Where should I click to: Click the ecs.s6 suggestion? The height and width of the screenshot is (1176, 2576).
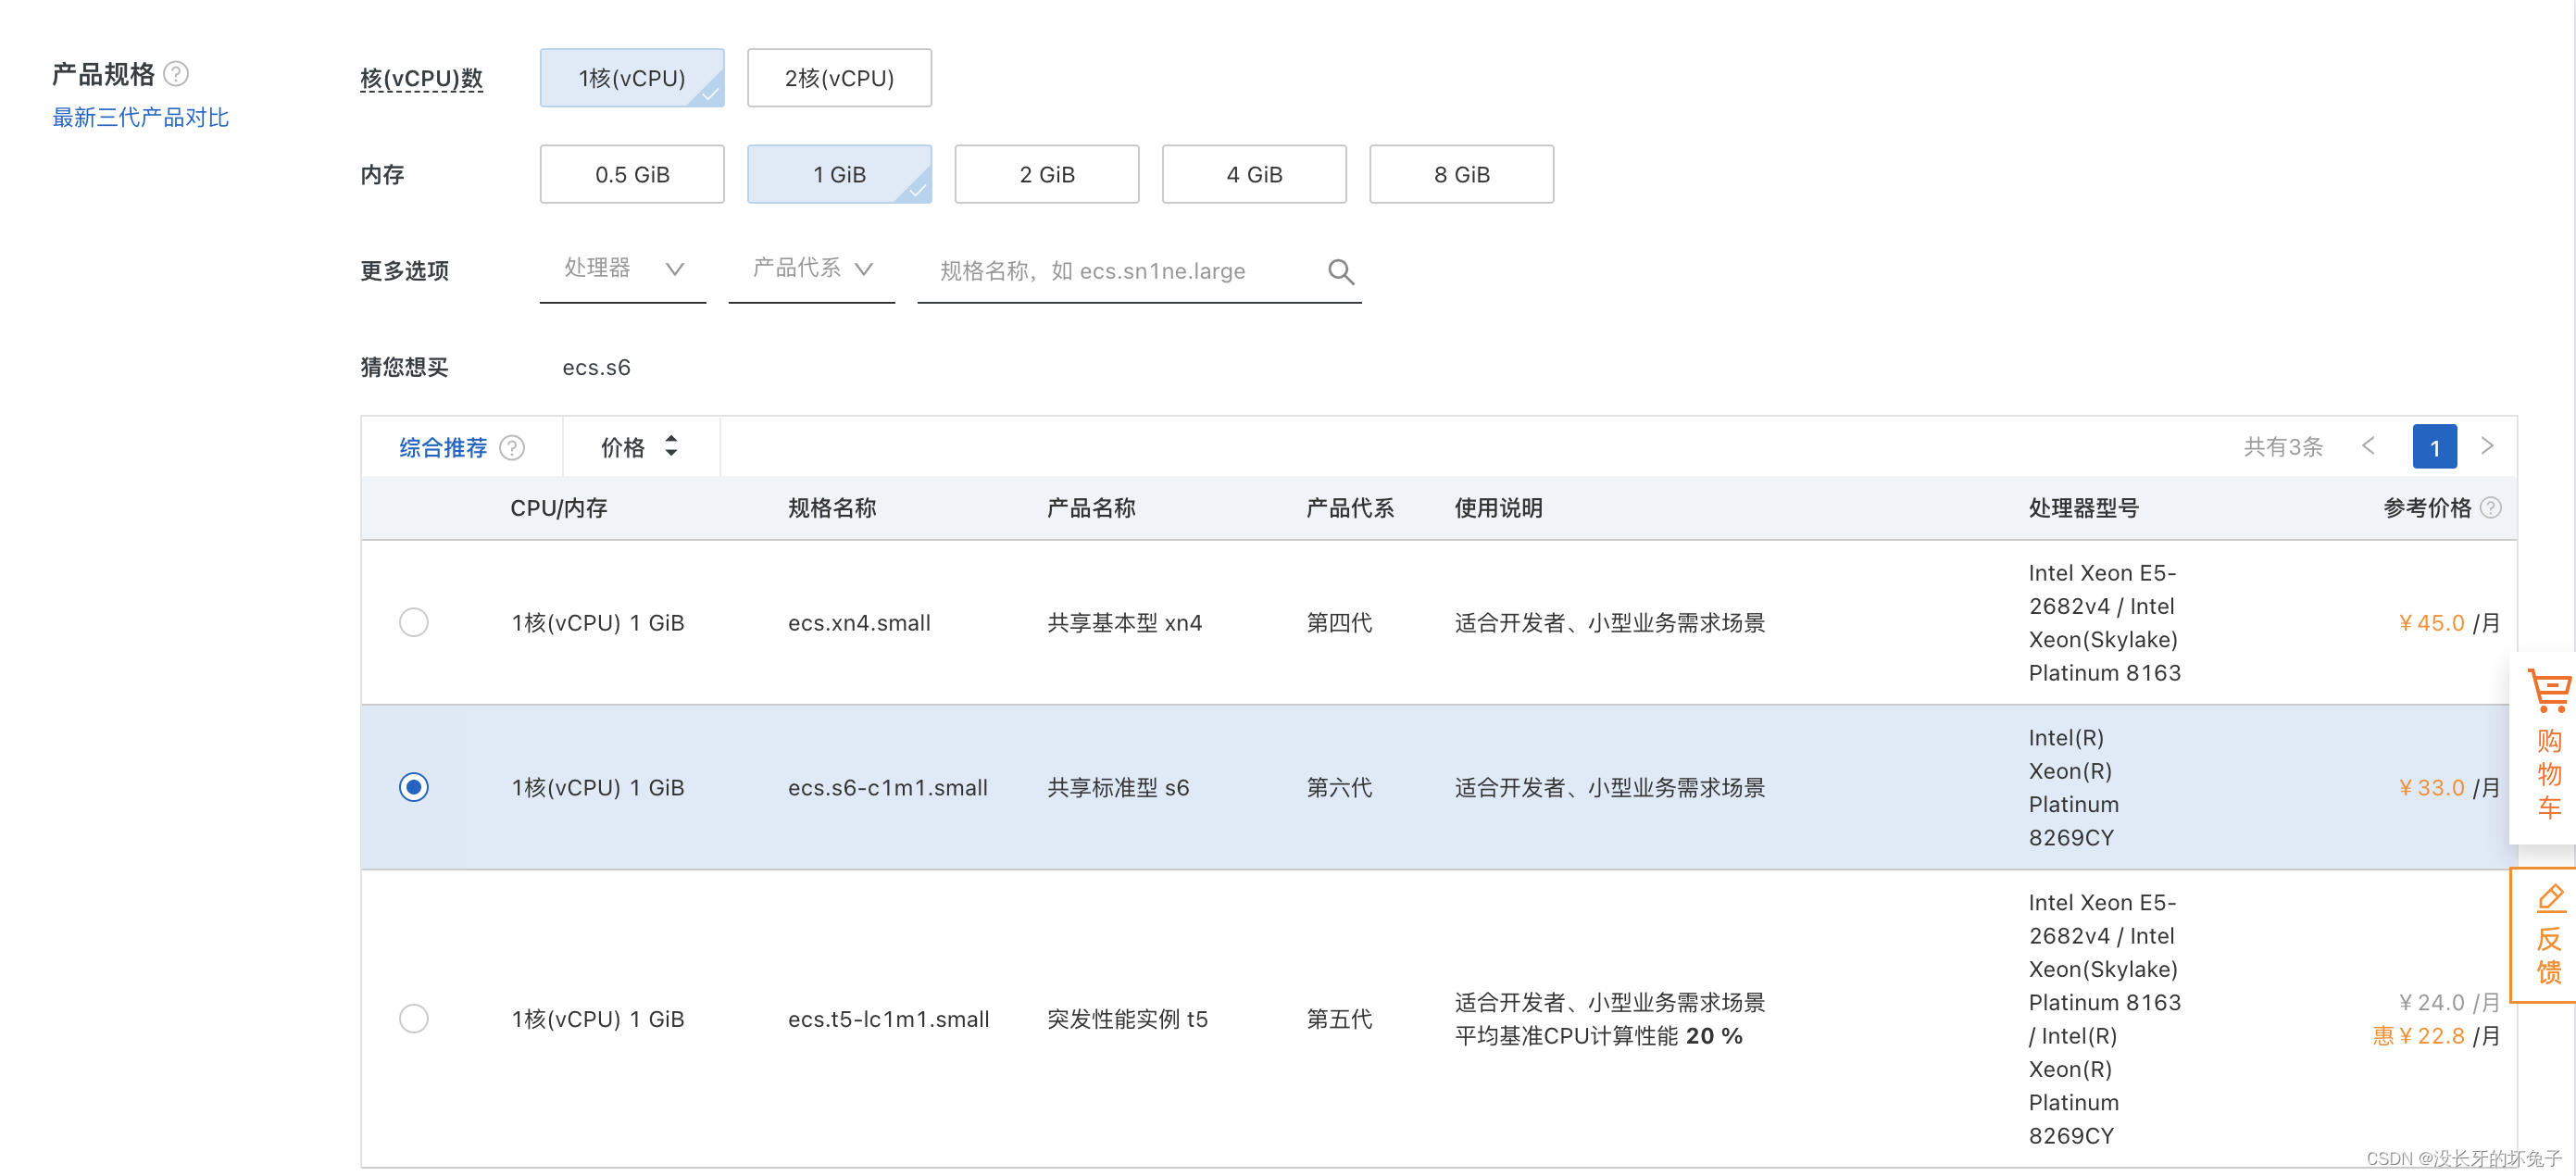coord(596,368)
